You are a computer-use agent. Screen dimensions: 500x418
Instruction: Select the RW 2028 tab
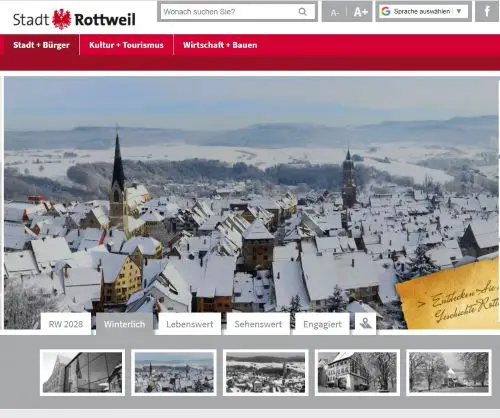66,324
